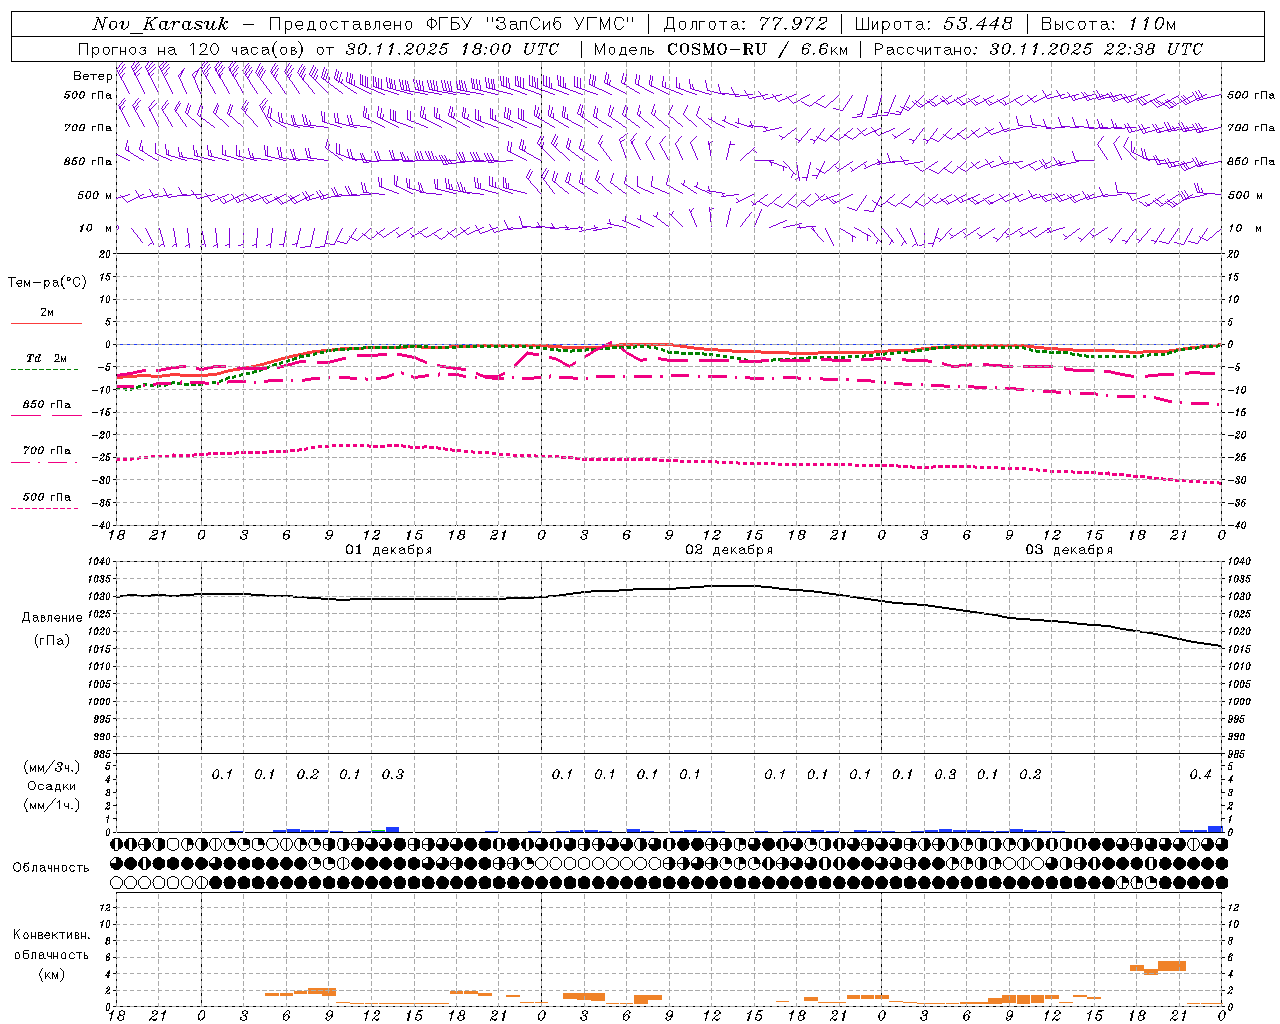1280x1024 pixels.
Task: Click the -40 label on left temperature axis
Action: tap(103, 525)
